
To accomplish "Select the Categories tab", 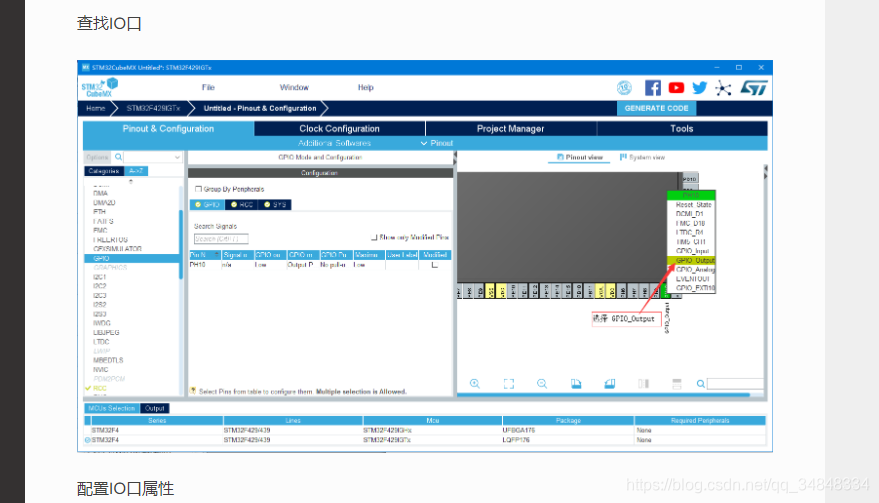I will [104, 171].
